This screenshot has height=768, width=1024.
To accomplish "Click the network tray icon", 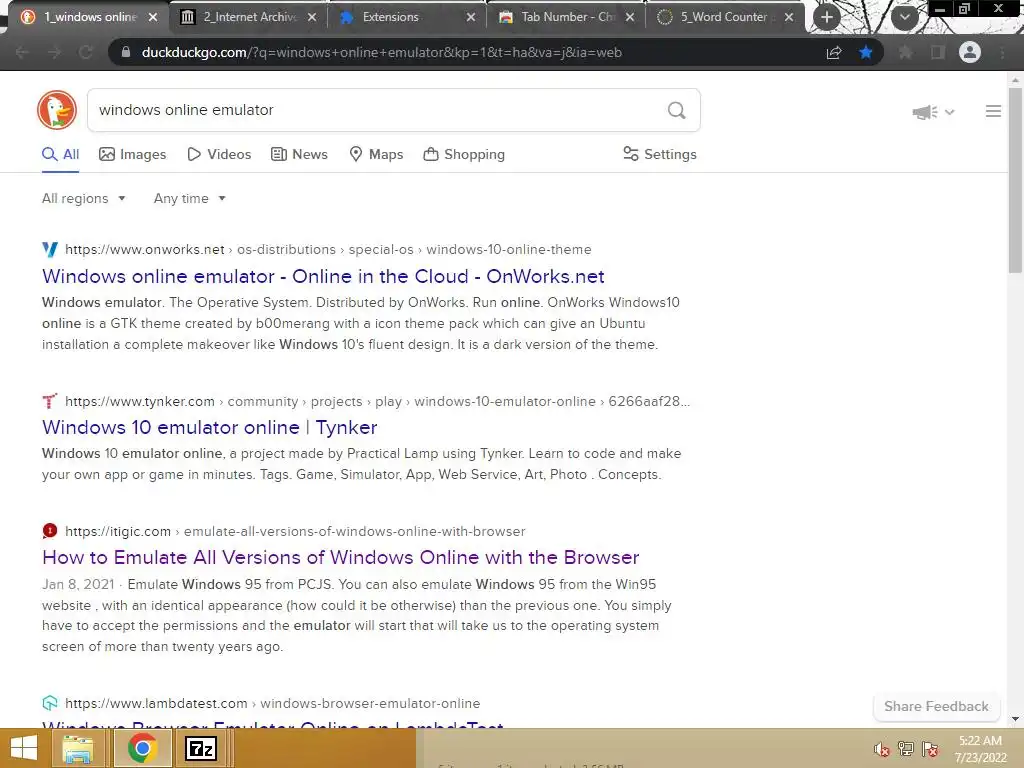I will (905, 749).
